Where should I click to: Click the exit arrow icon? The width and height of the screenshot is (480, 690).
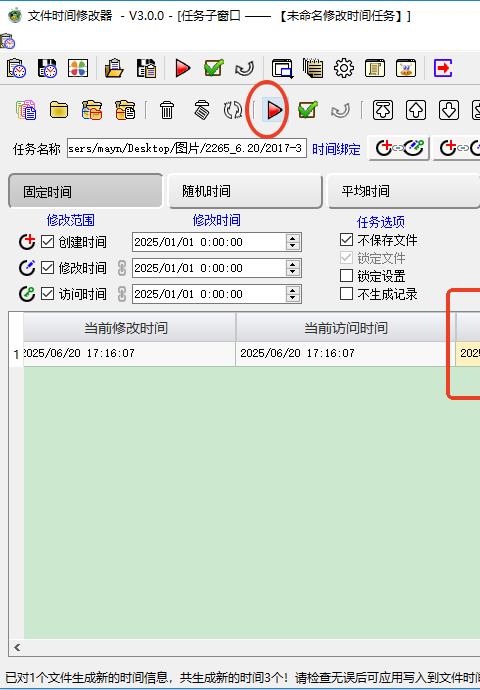tap(443, 68)
